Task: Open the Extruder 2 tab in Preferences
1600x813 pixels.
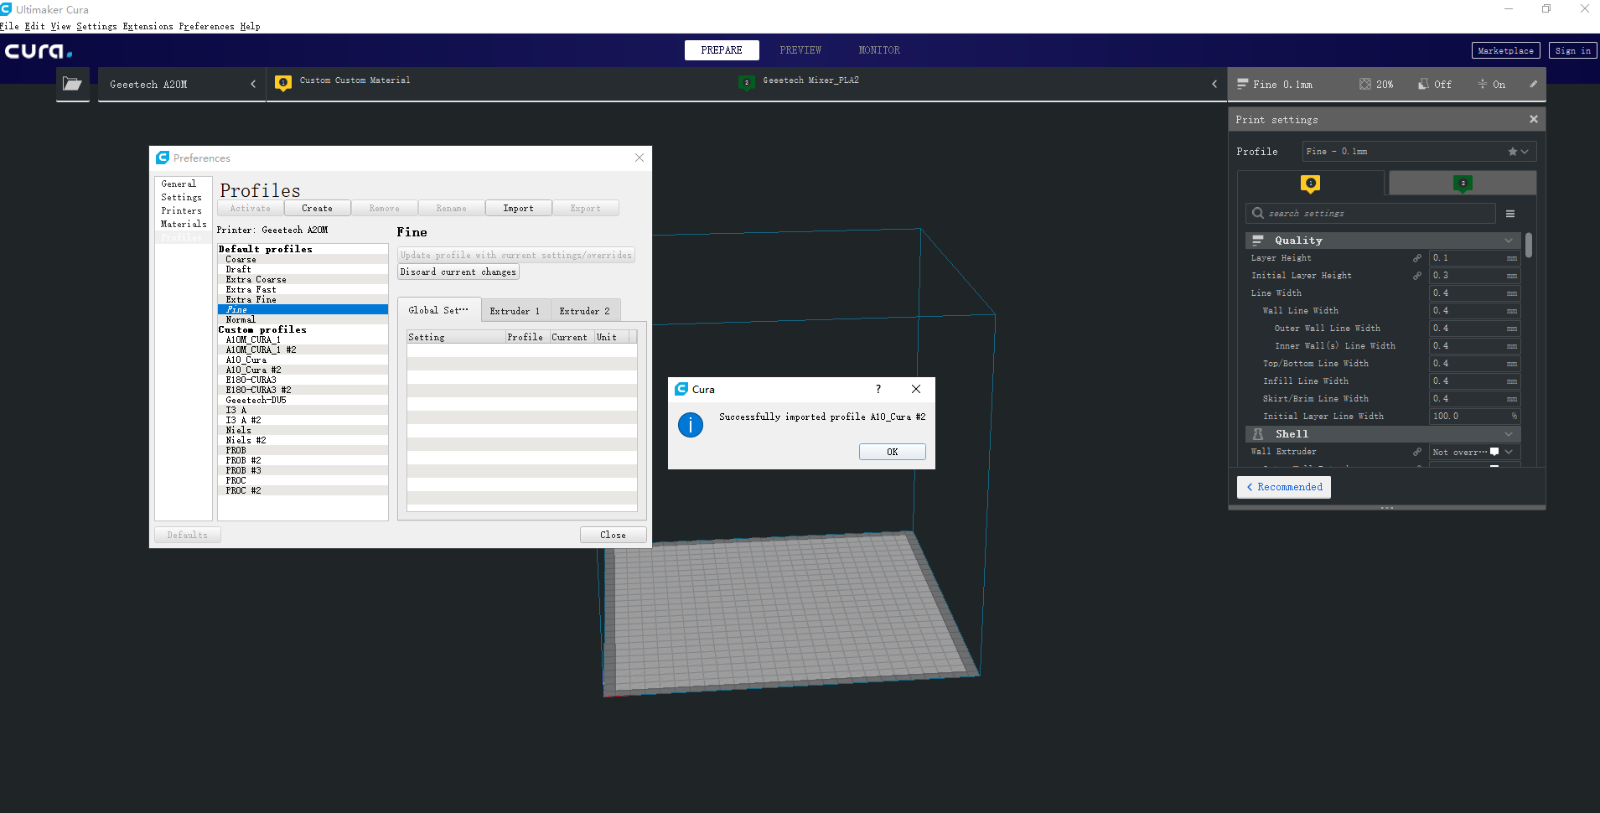Action: point(584,310)
